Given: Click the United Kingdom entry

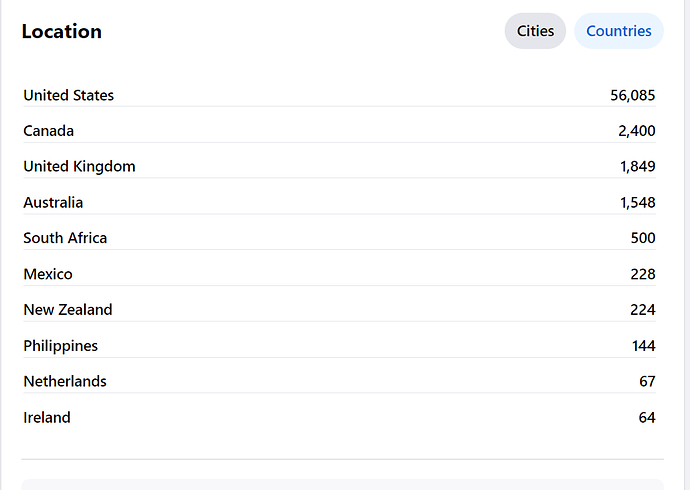Looking at the screenshot, I should pyautogui.click(x=79, y=166).
